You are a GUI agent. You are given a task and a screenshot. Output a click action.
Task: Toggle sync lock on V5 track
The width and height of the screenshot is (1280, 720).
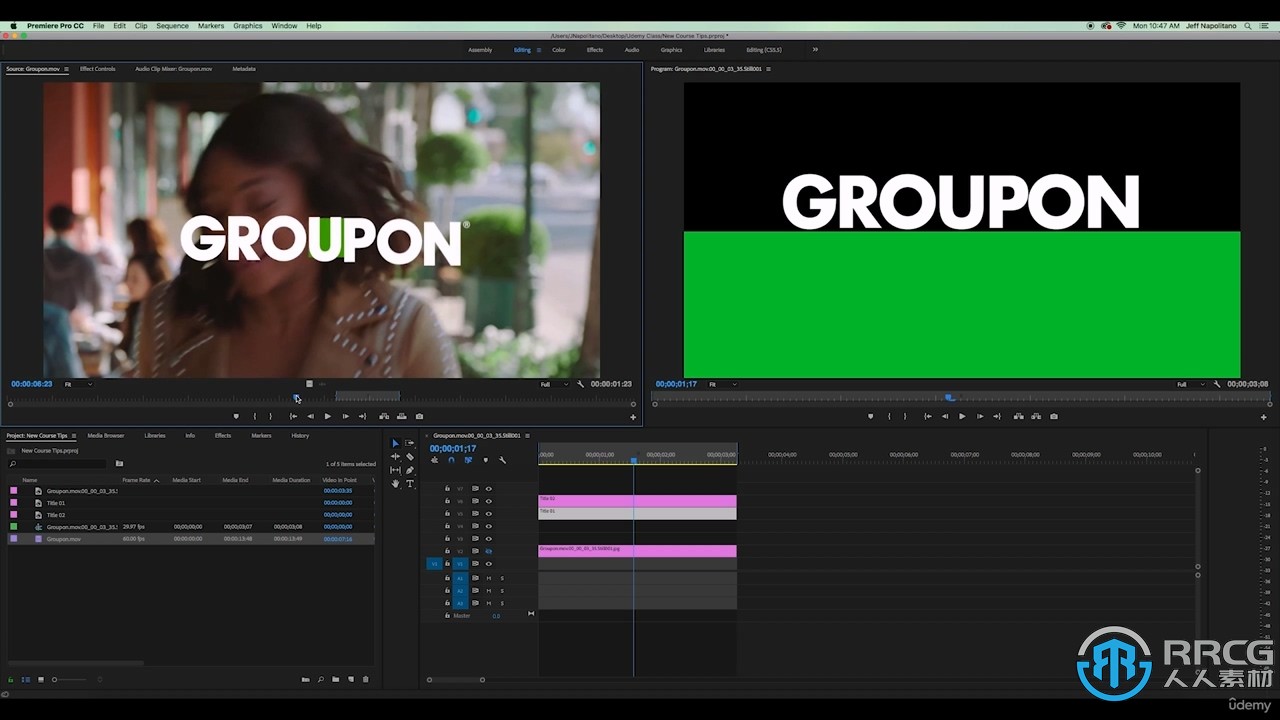point(476,514)
